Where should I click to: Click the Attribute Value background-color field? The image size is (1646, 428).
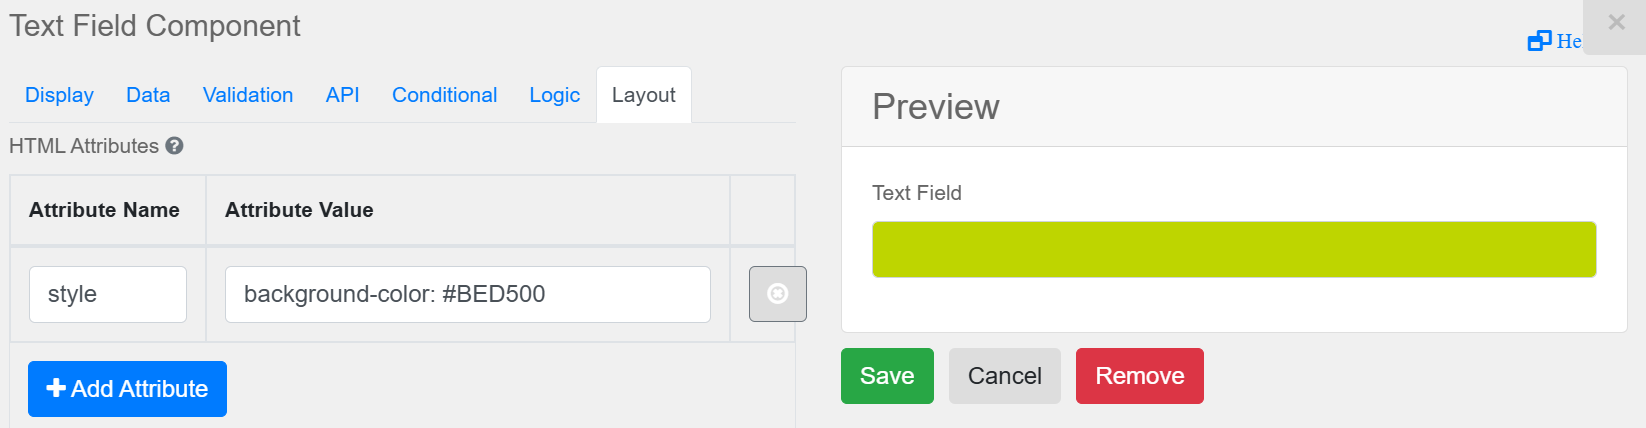(x=467, y=294)
